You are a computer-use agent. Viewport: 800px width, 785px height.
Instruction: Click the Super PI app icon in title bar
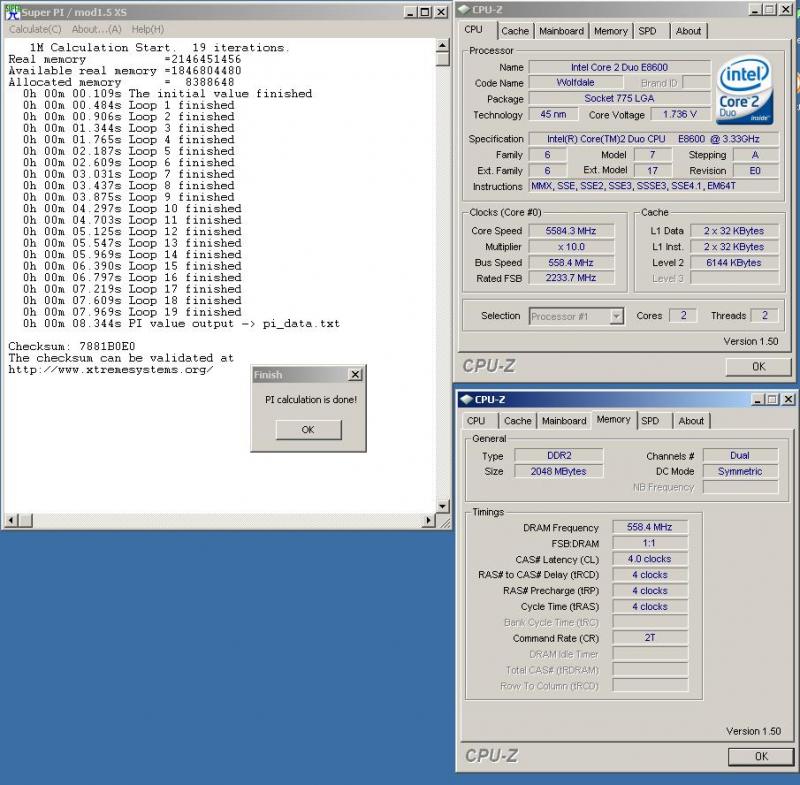point(12,12)
